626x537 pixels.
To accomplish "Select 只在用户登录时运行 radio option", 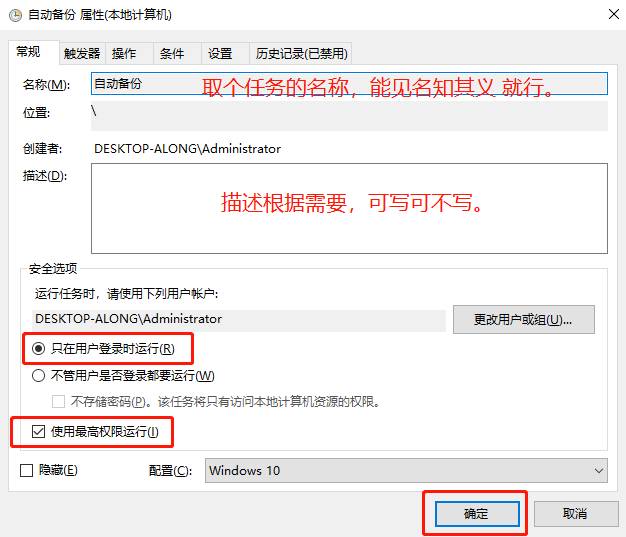I will tap(103, 349).
